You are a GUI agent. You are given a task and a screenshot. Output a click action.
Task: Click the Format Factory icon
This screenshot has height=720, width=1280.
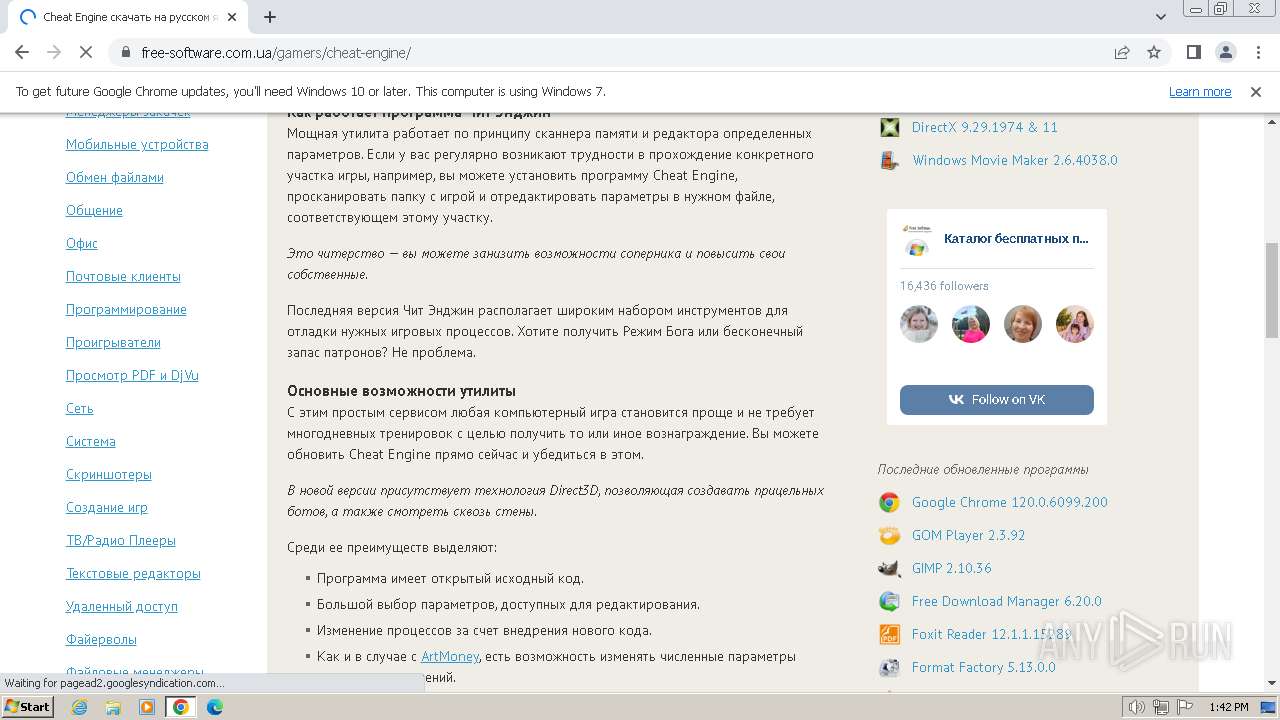[889, 667]
